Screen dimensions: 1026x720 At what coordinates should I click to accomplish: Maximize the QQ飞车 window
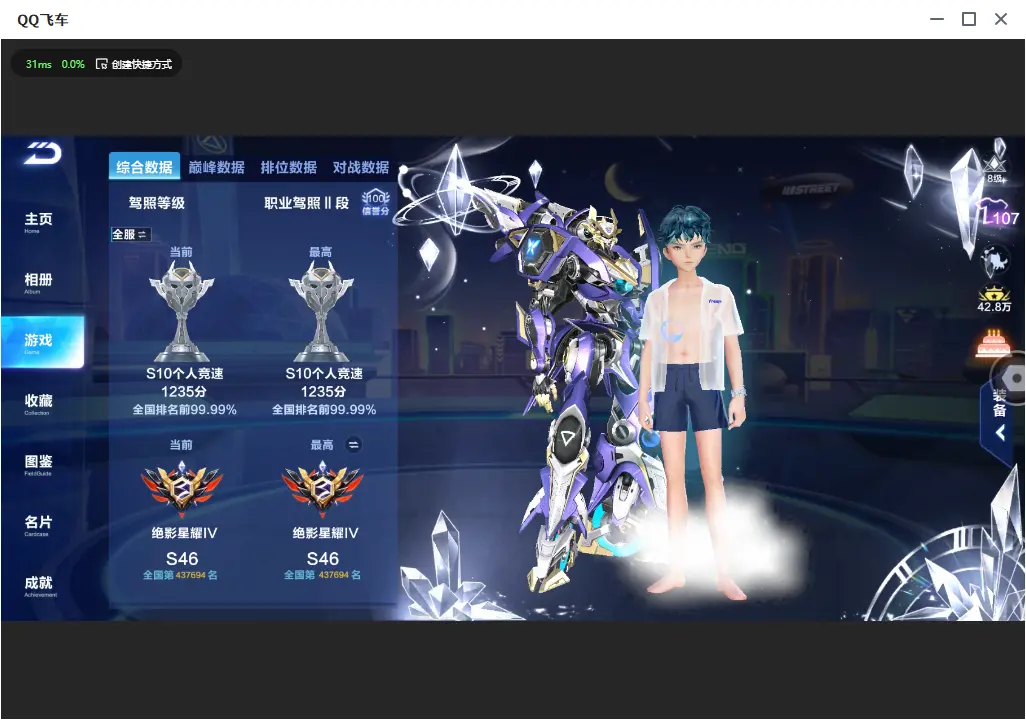(969, 20)
